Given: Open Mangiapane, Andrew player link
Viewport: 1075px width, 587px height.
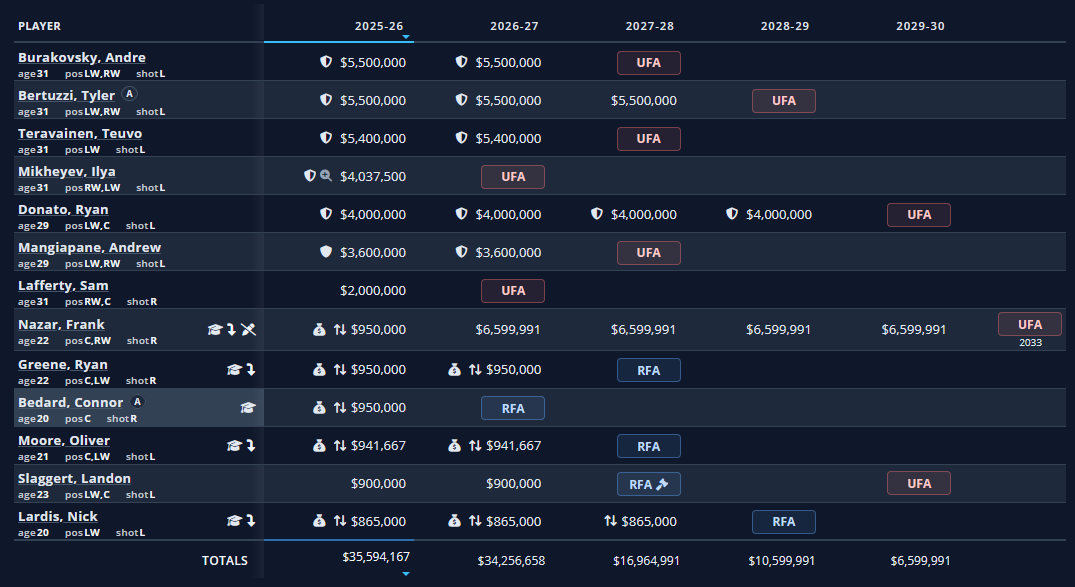Looking at the screenshot, I should 89,248.
